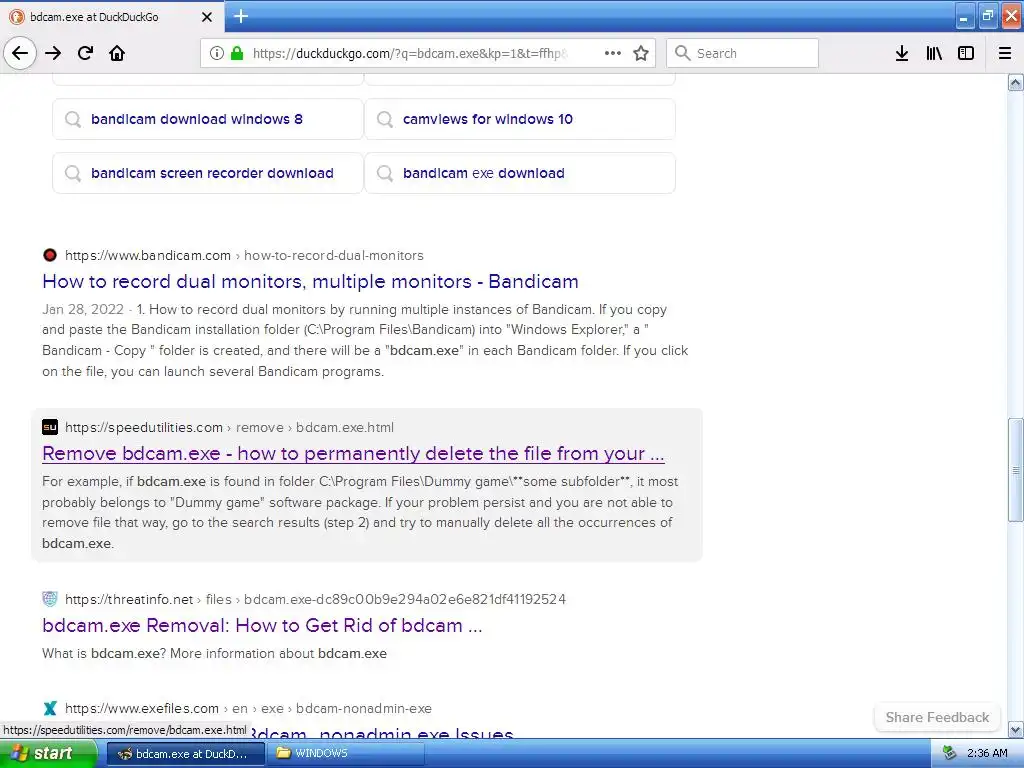Click magnifier icon beside bandicam screen recorder download

pyautogui.click(x=73, y=173)
